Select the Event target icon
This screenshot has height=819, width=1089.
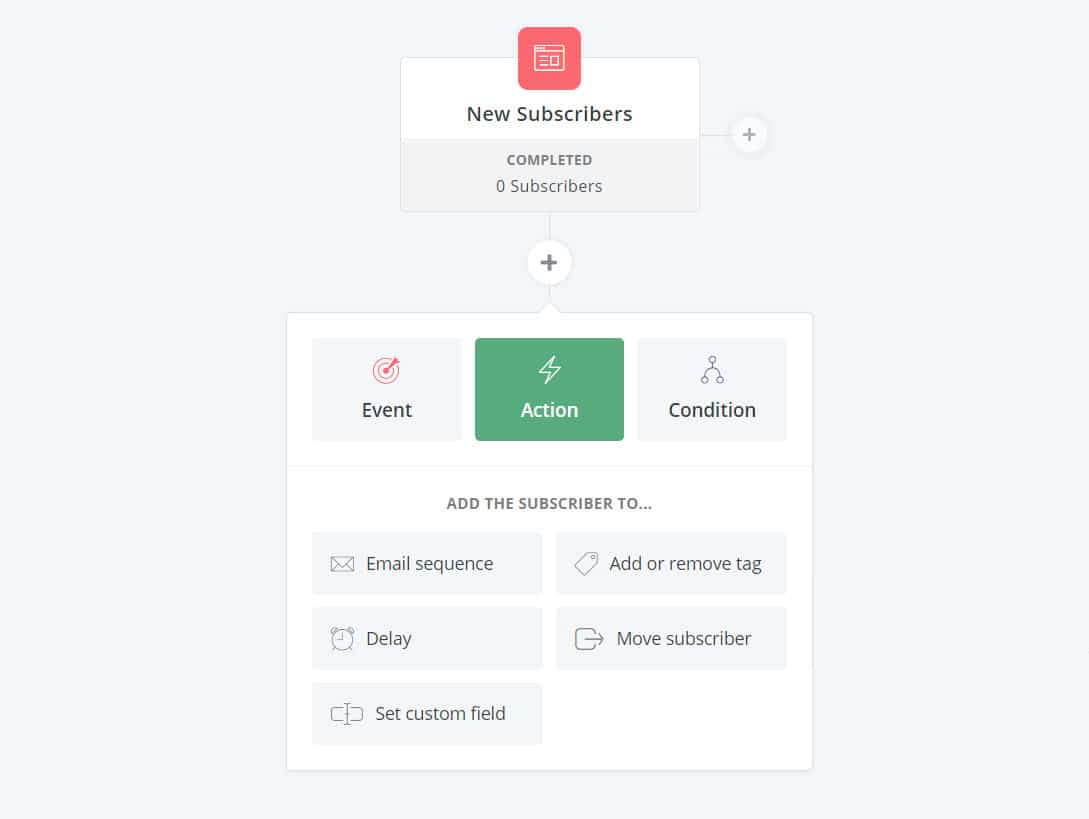click(x=386, y=370)
